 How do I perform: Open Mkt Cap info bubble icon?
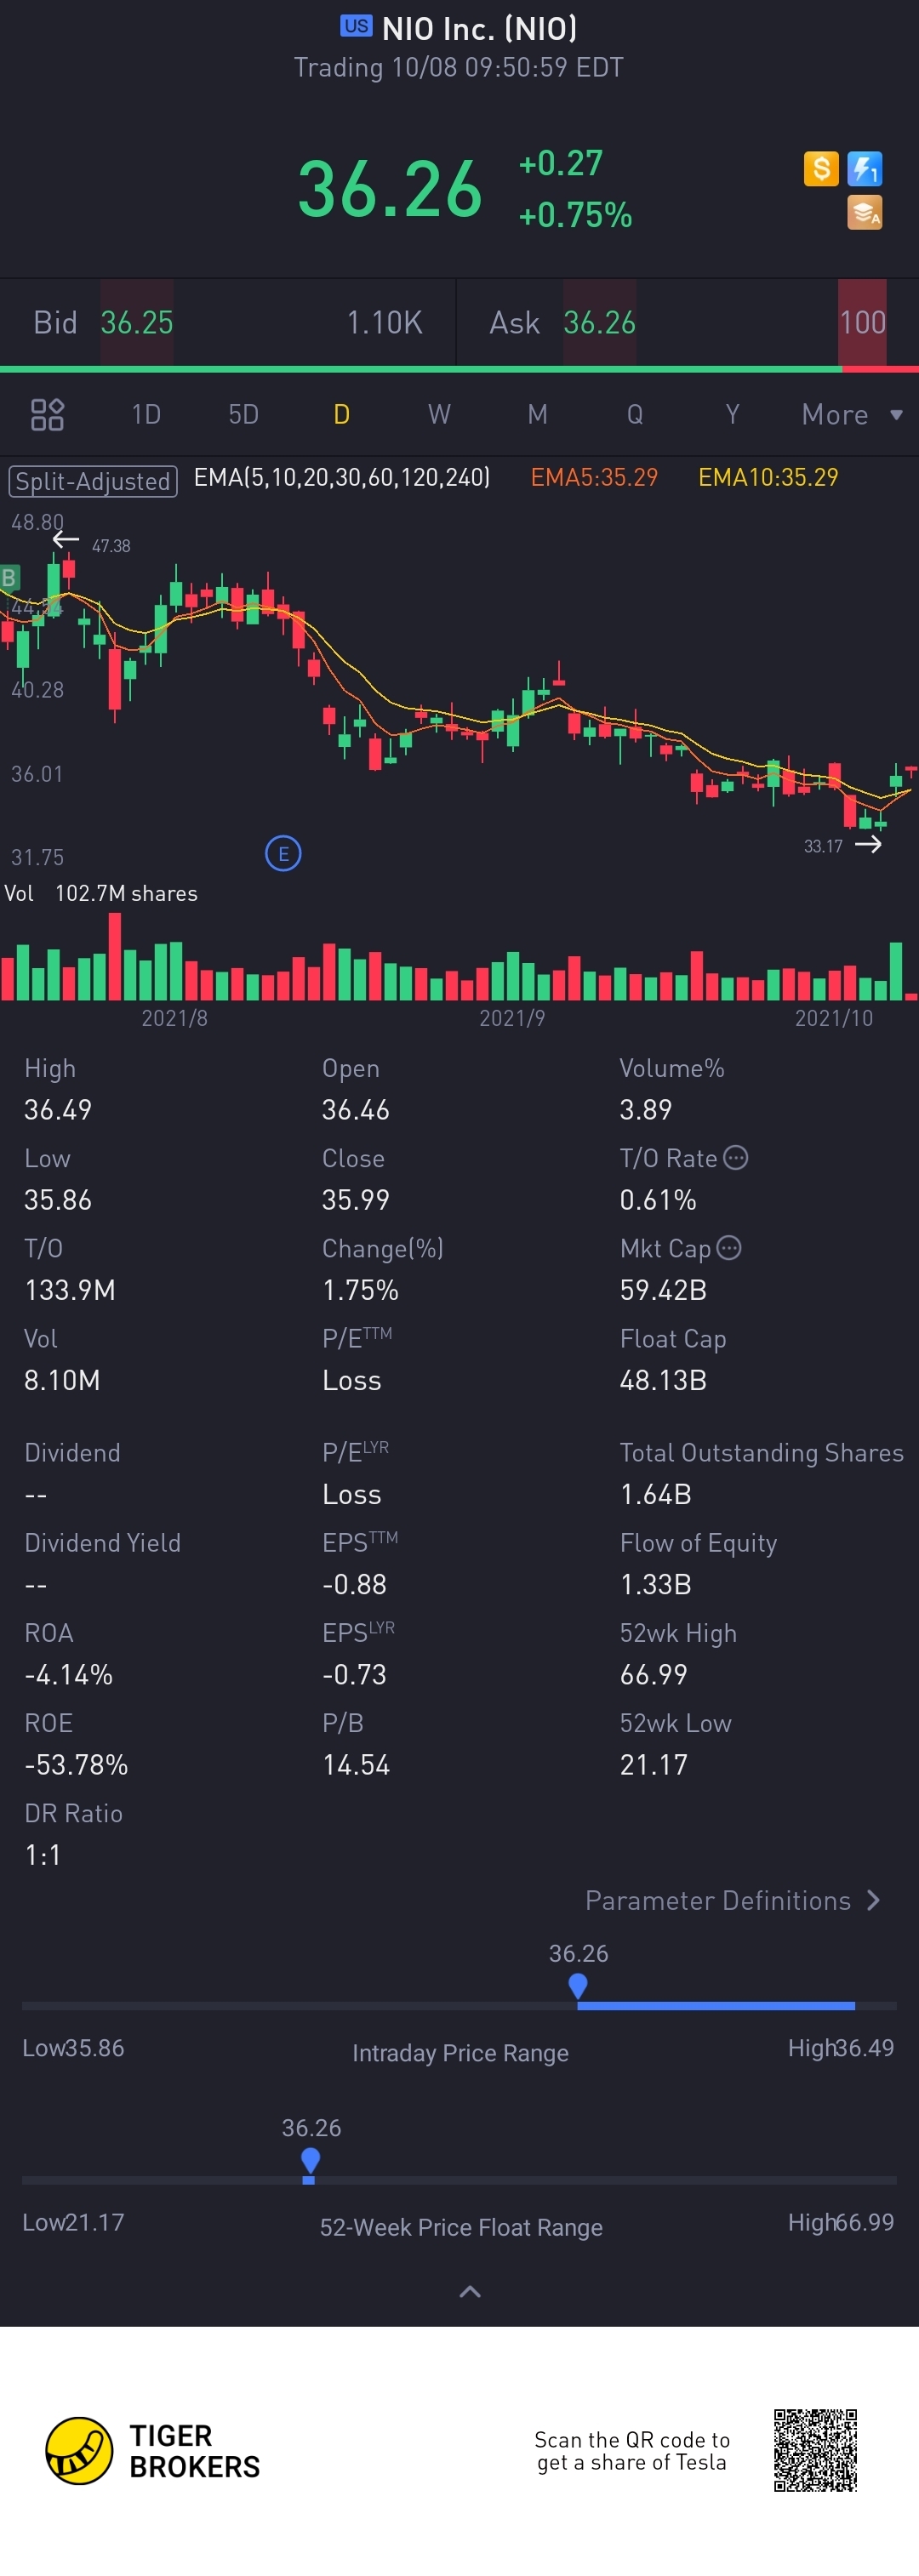[x=729, y=1248]
